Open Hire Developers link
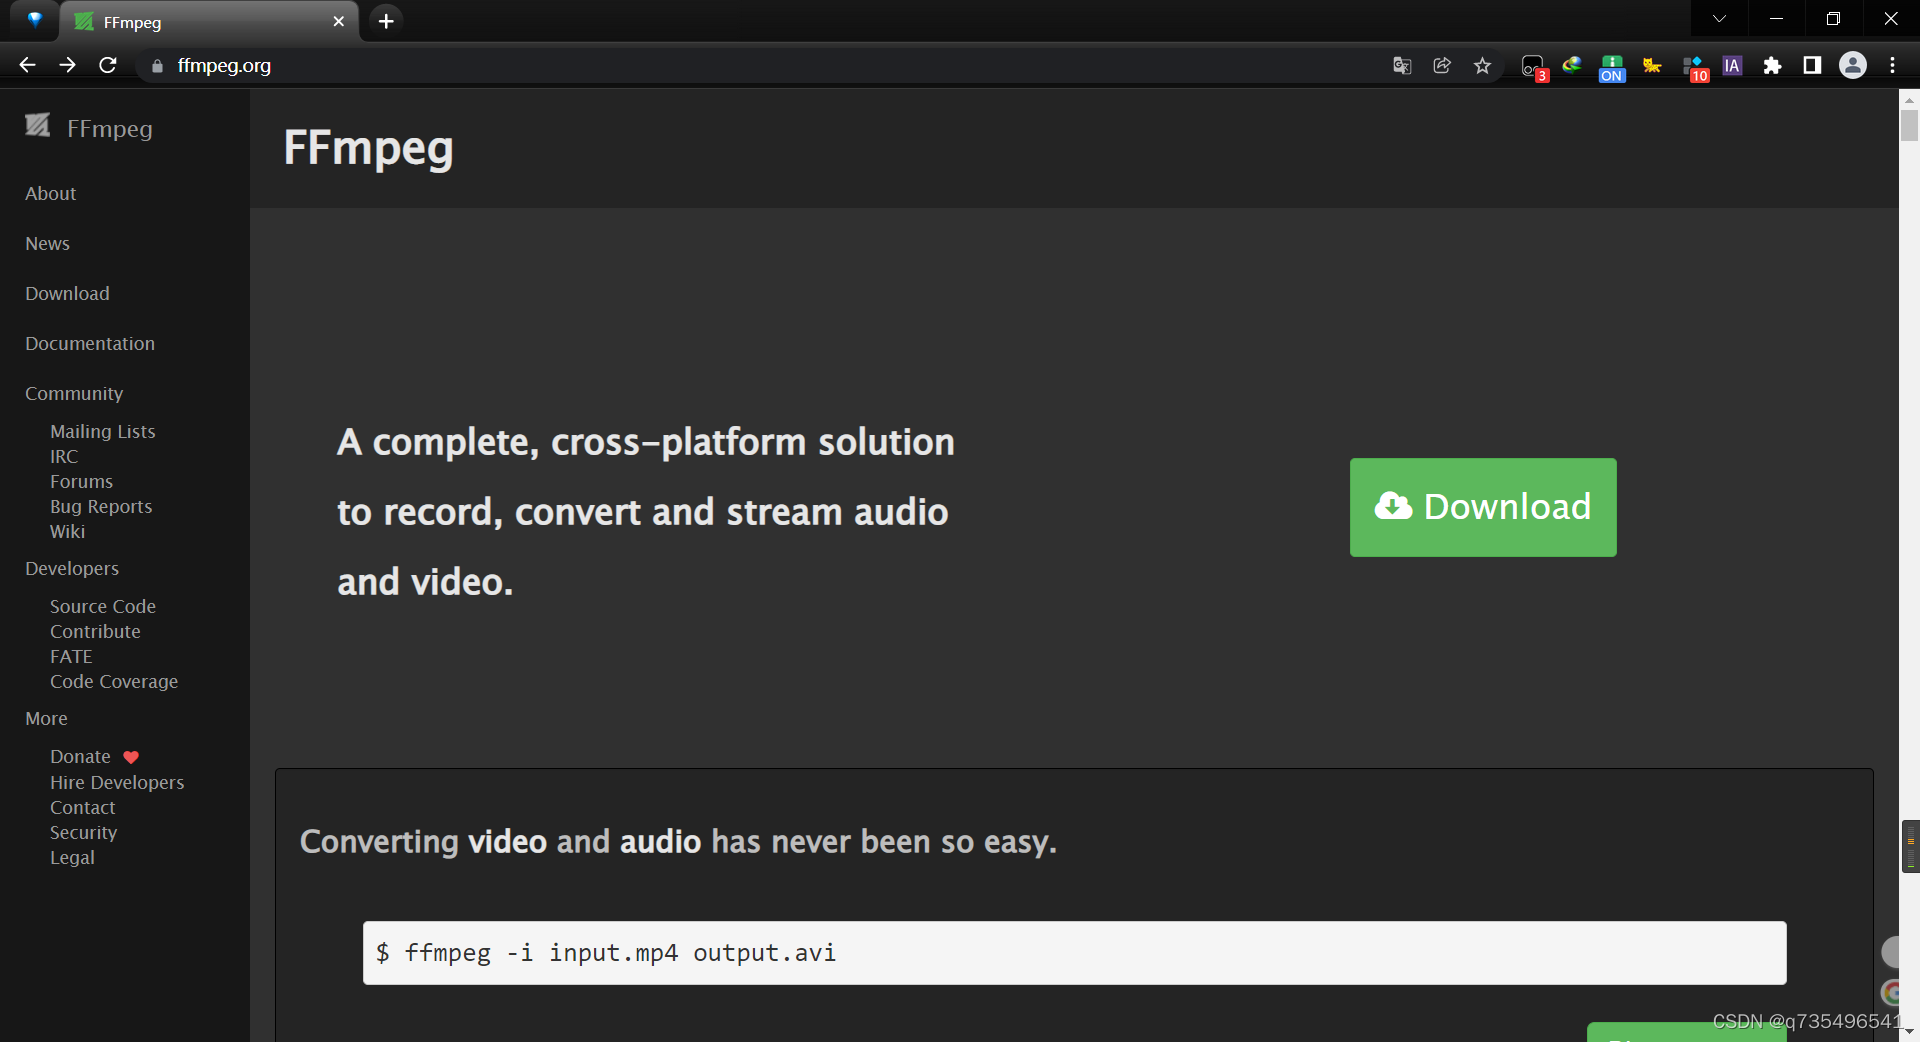Screen dimensions: 1920x1042 pyautogui.click(x=117, y=783)
